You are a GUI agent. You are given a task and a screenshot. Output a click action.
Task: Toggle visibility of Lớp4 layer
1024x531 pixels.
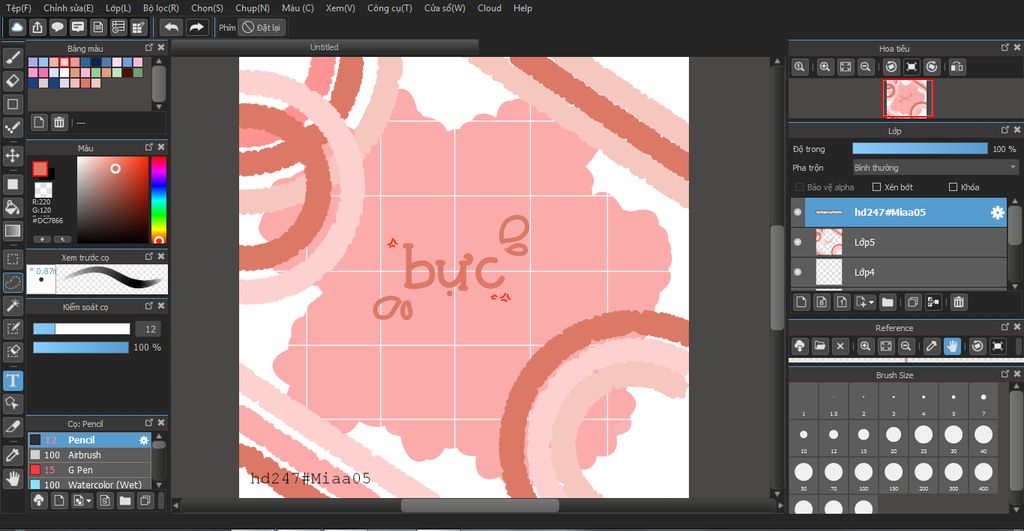point(797,272)
